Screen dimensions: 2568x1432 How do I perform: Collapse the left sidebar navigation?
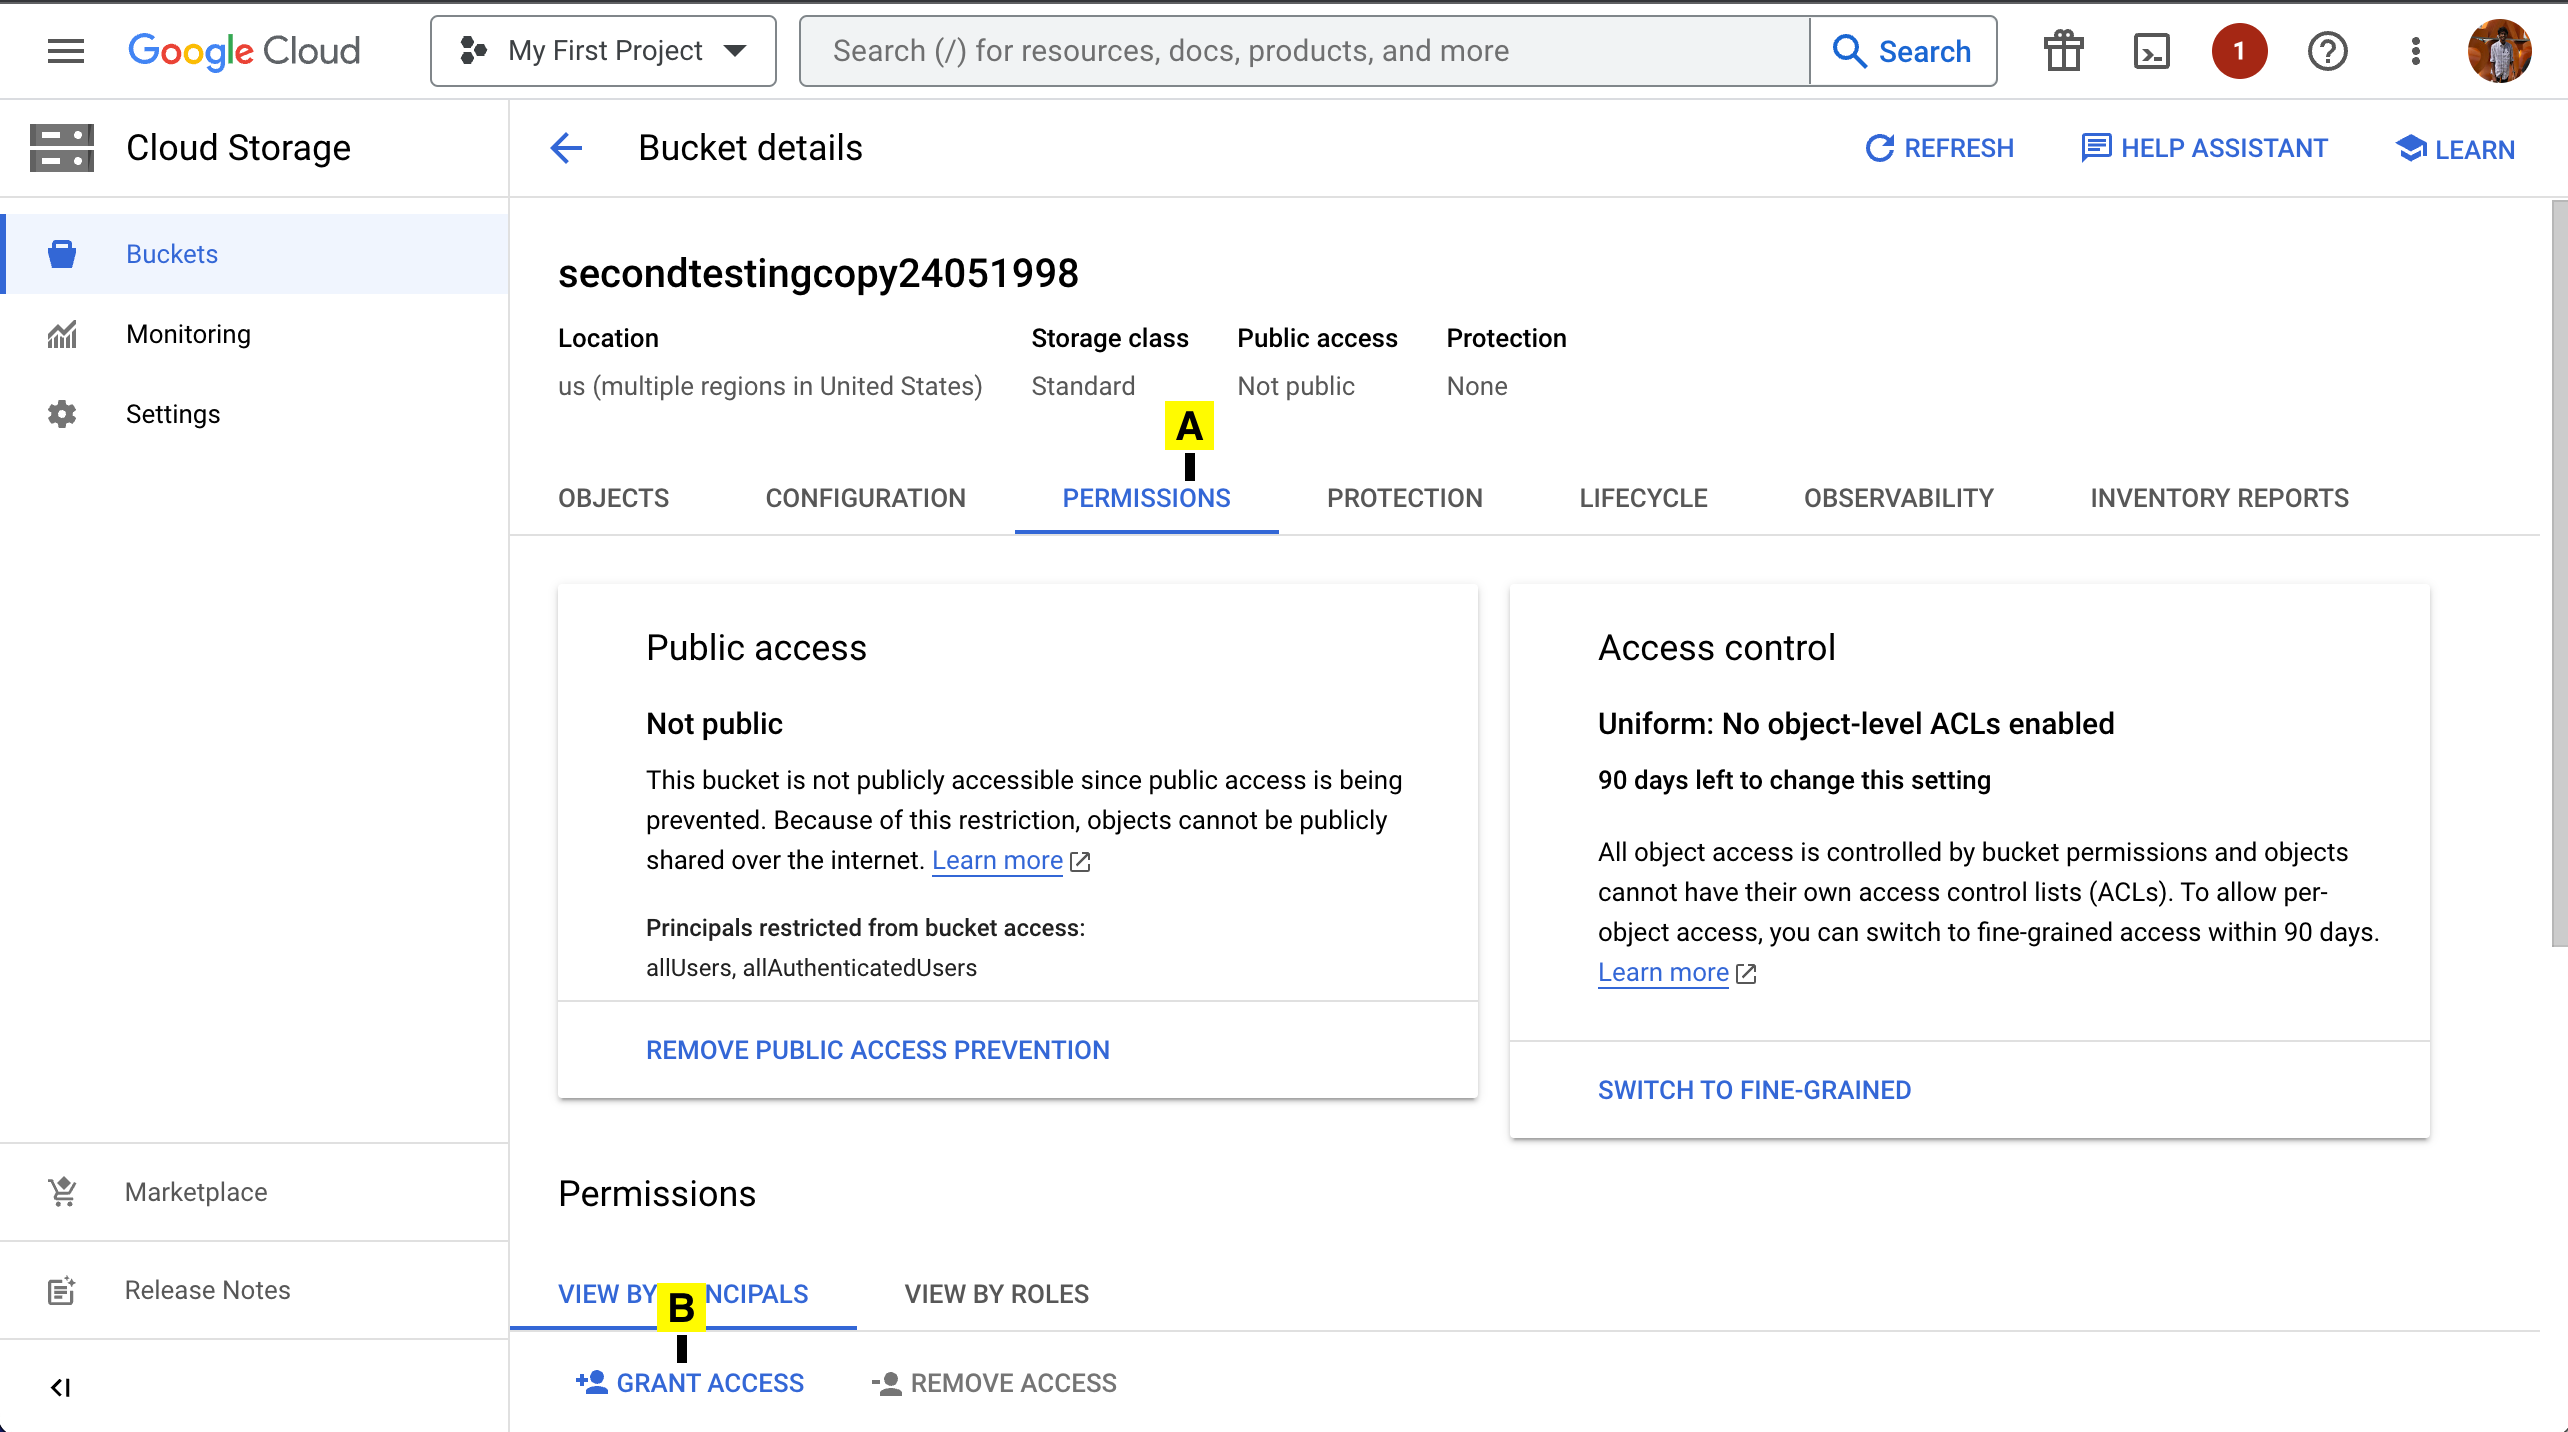[x=61, y=1387]
